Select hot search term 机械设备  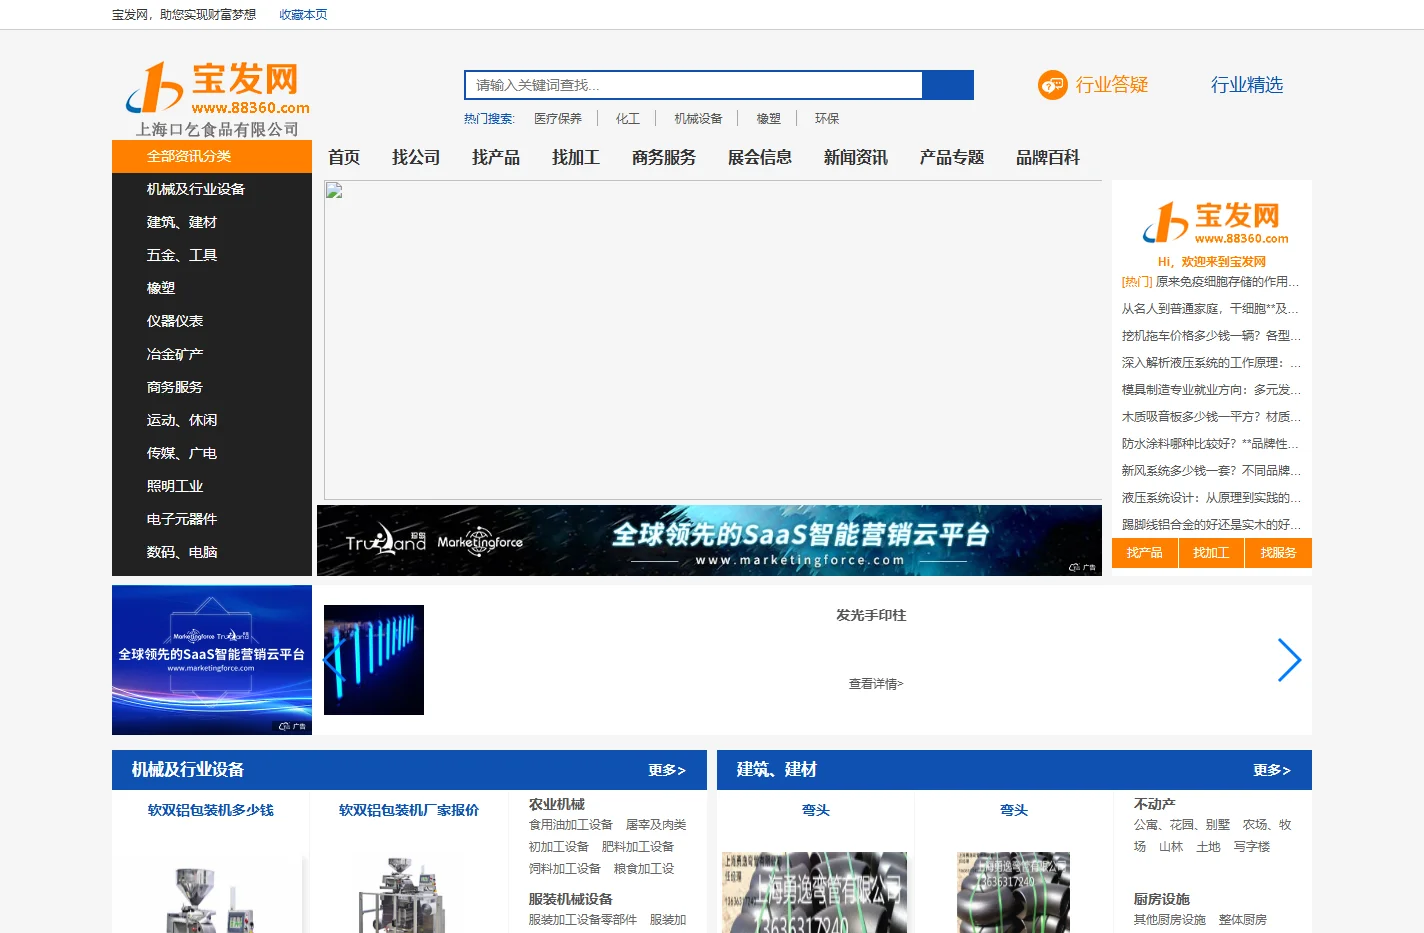coord(698,118)
